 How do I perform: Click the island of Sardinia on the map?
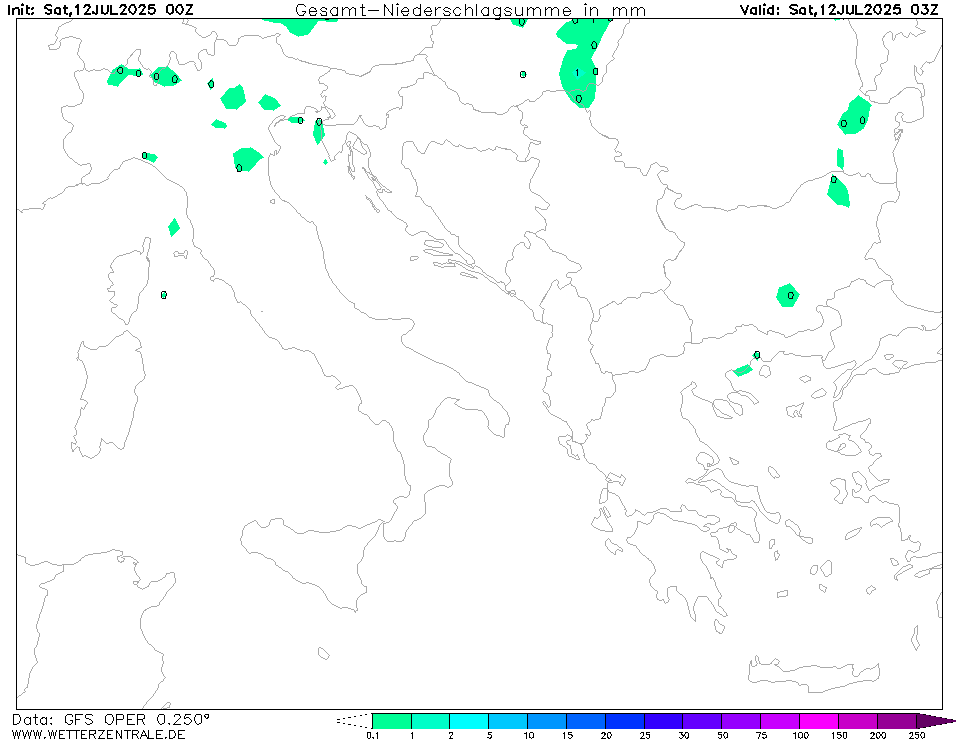click(x=110, y=394)
